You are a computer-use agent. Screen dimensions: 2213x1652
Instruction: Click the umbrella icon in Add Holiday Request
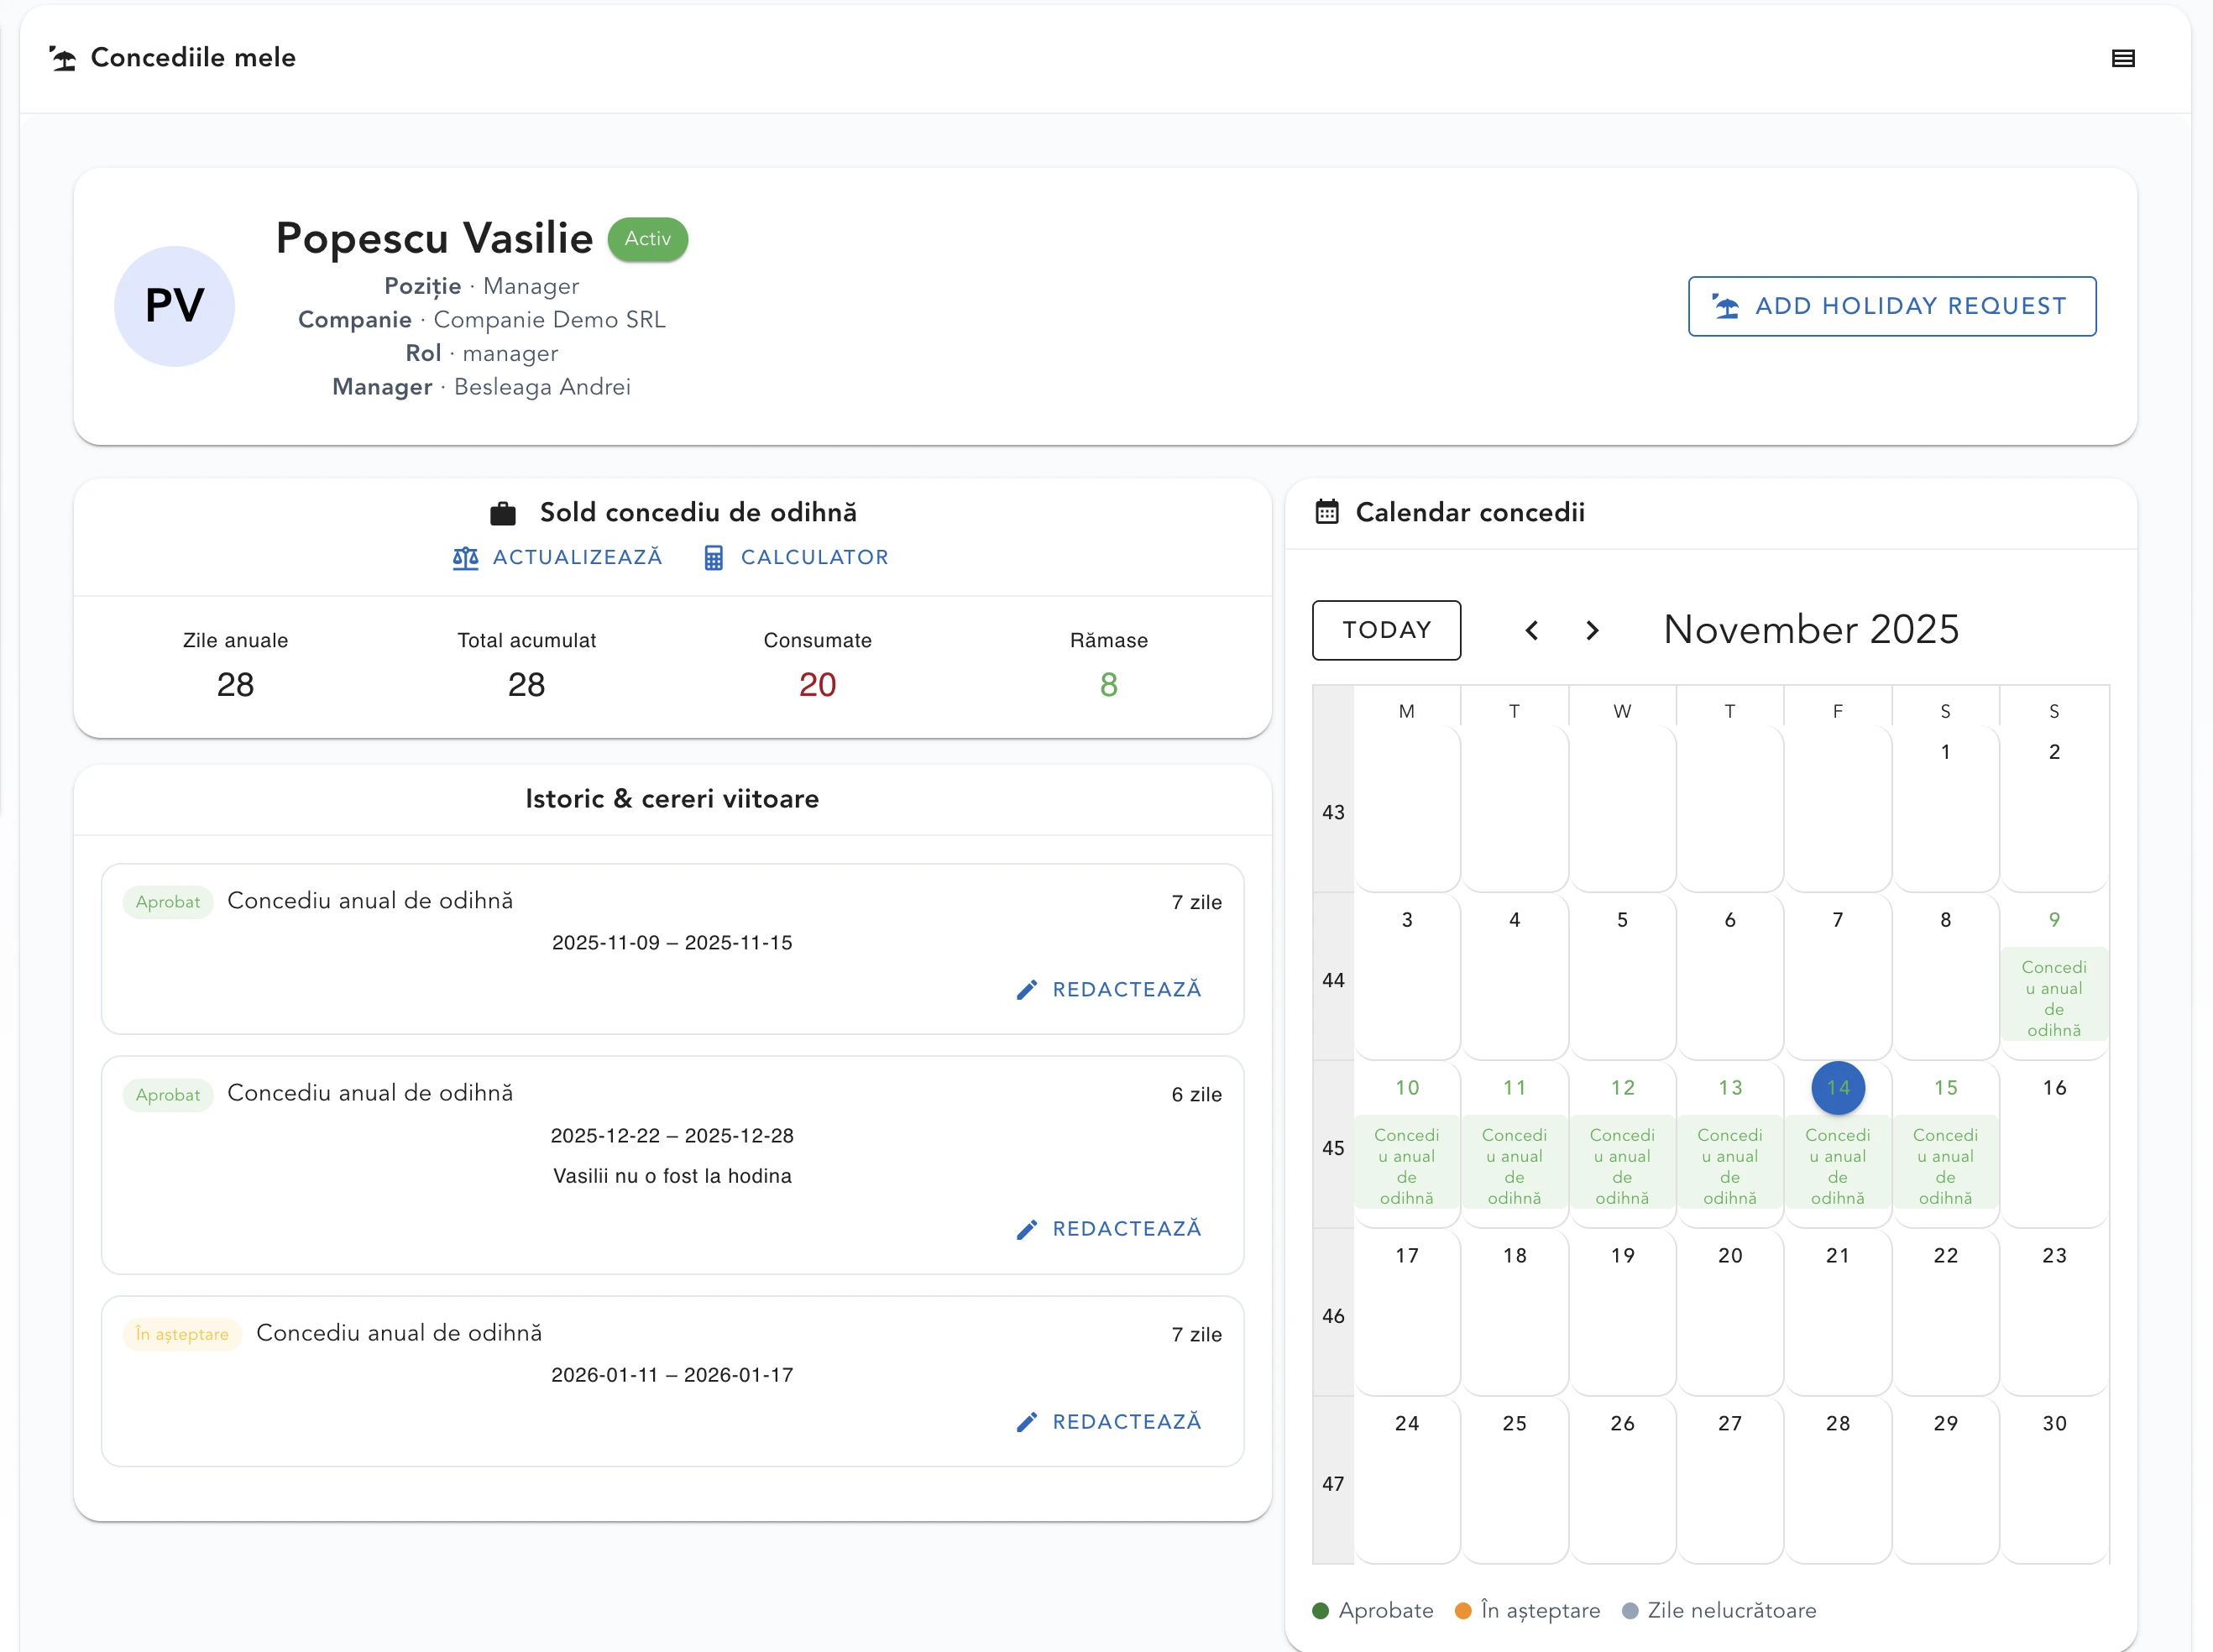coord(1726,306)
